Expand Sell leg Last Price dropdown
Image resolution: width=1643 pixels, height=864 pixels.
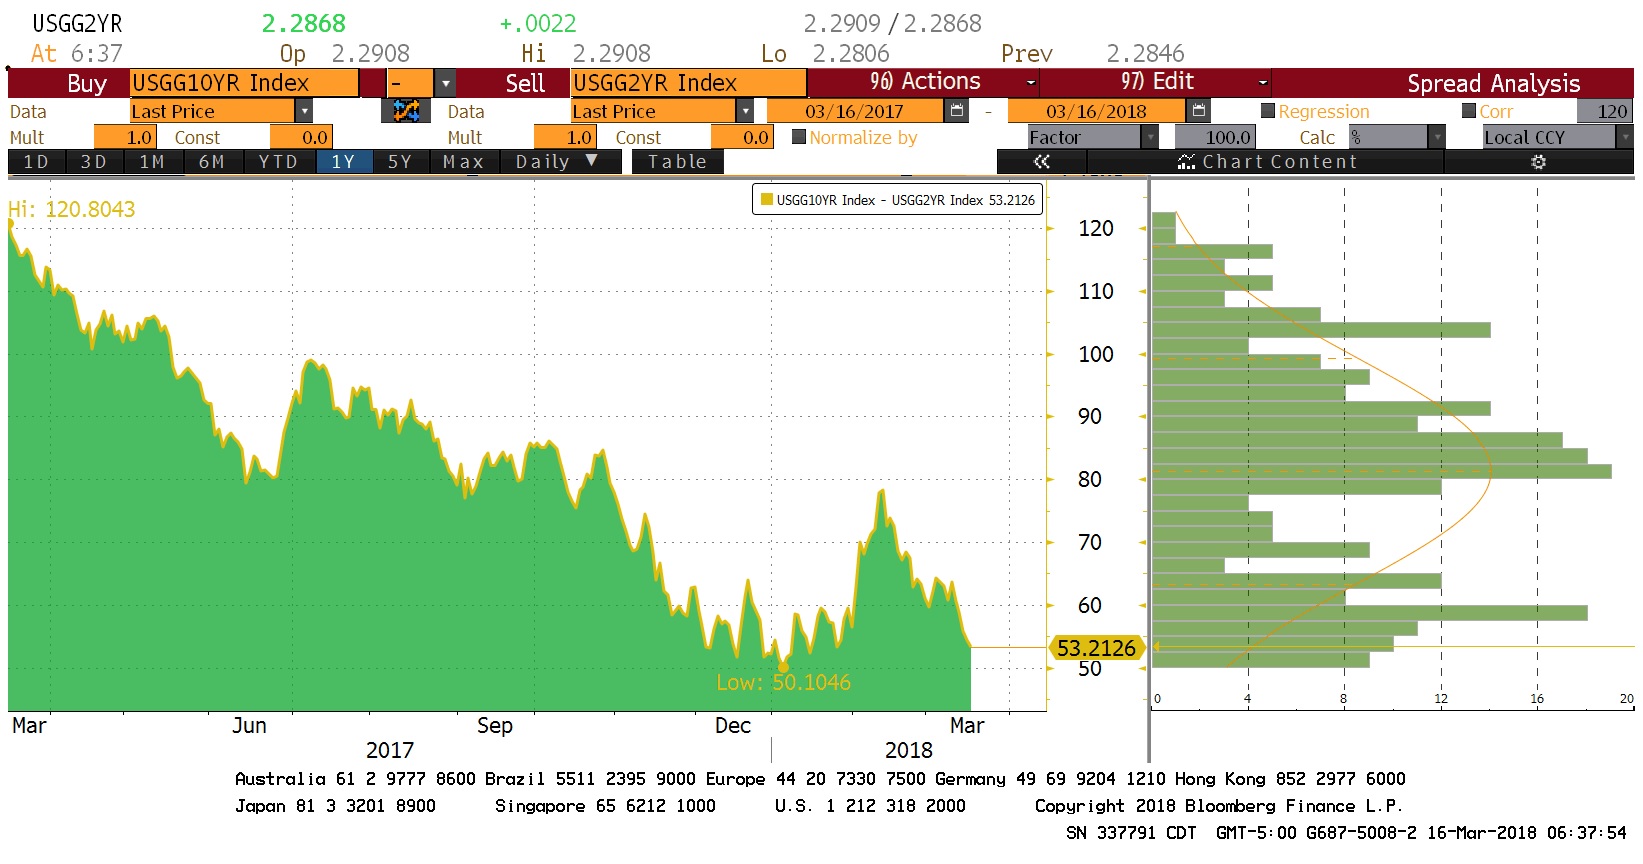[745, 111]
